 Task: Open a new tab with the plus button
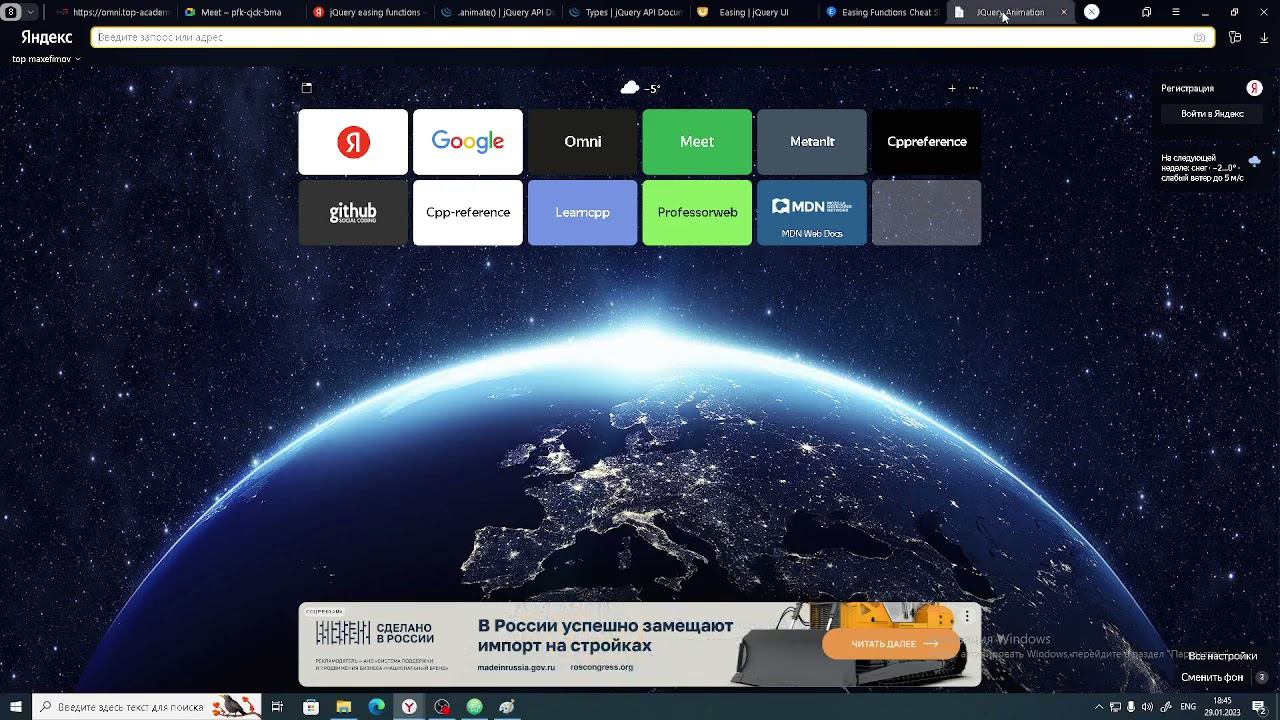point(1091,12)
